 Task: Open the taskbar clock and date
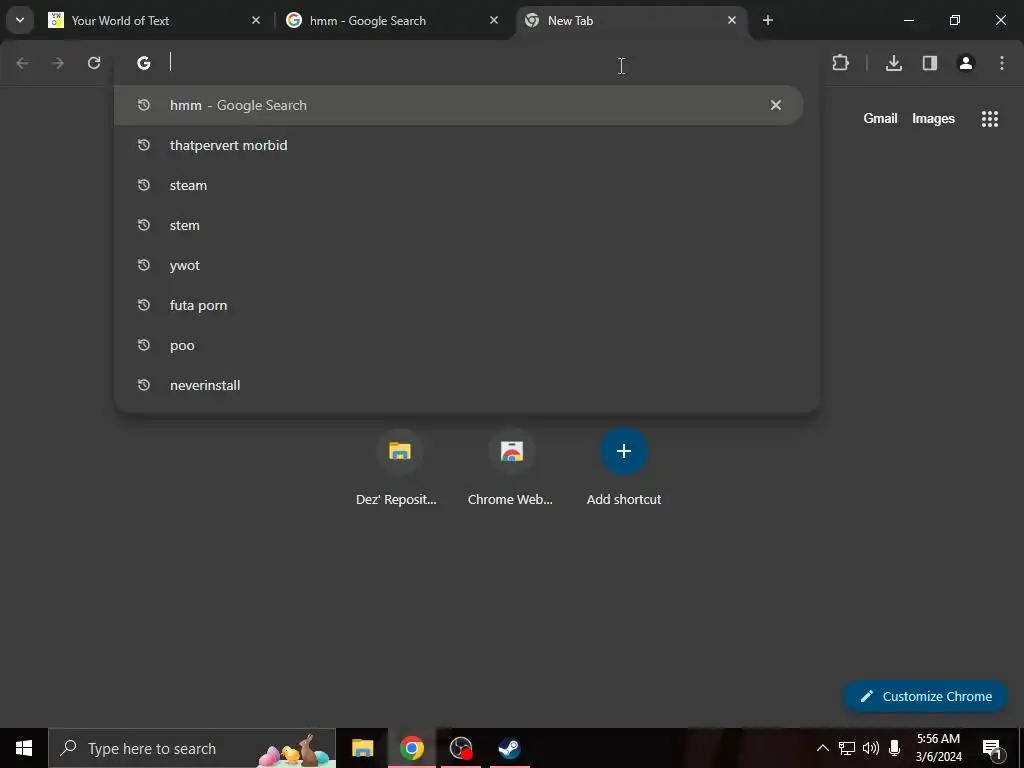[x=938, y=748]
